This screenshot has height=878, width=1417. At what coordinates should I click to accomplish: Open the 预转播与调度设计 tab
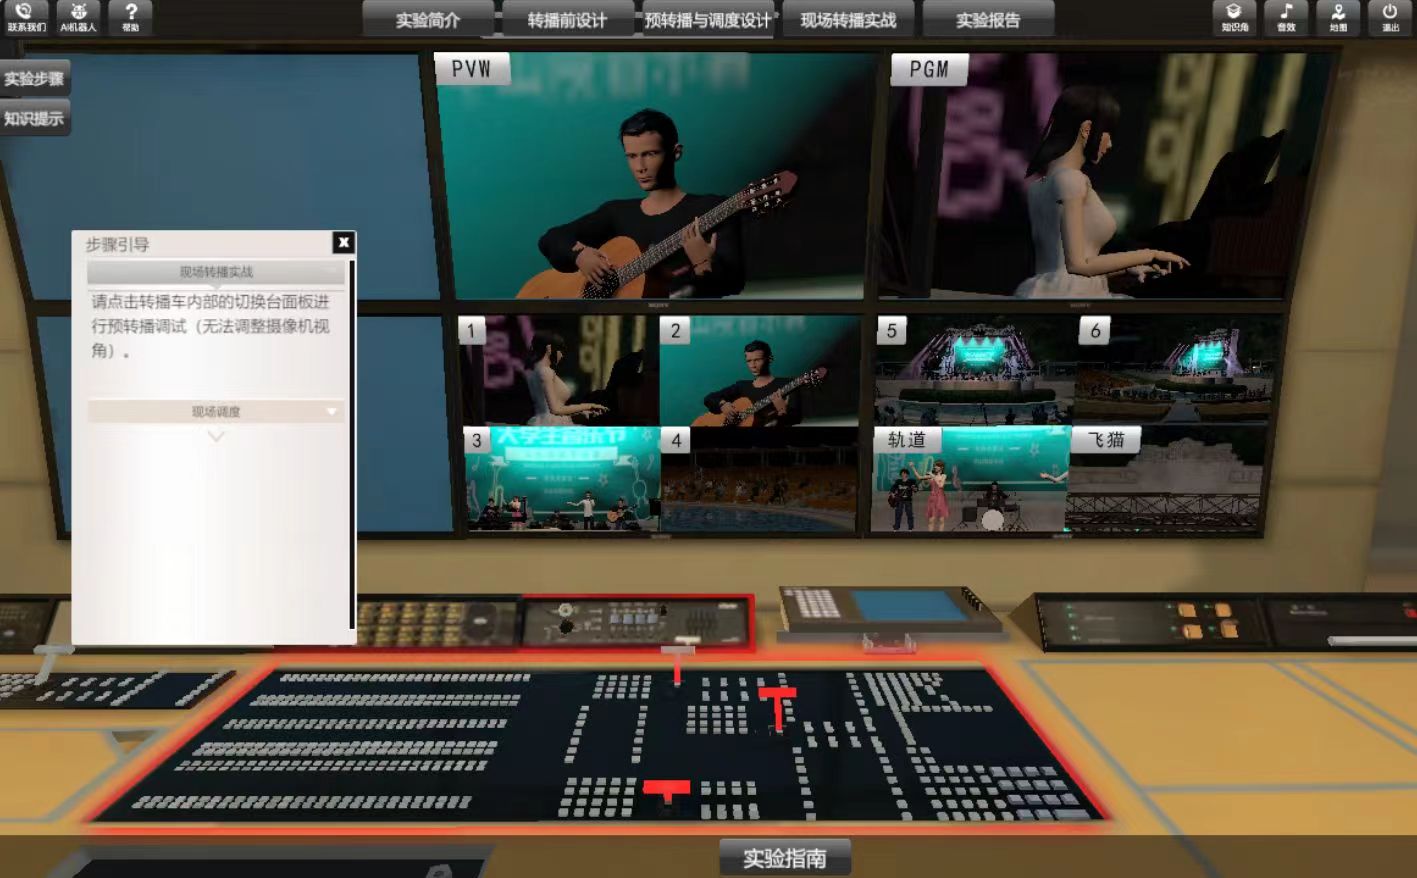708,20
